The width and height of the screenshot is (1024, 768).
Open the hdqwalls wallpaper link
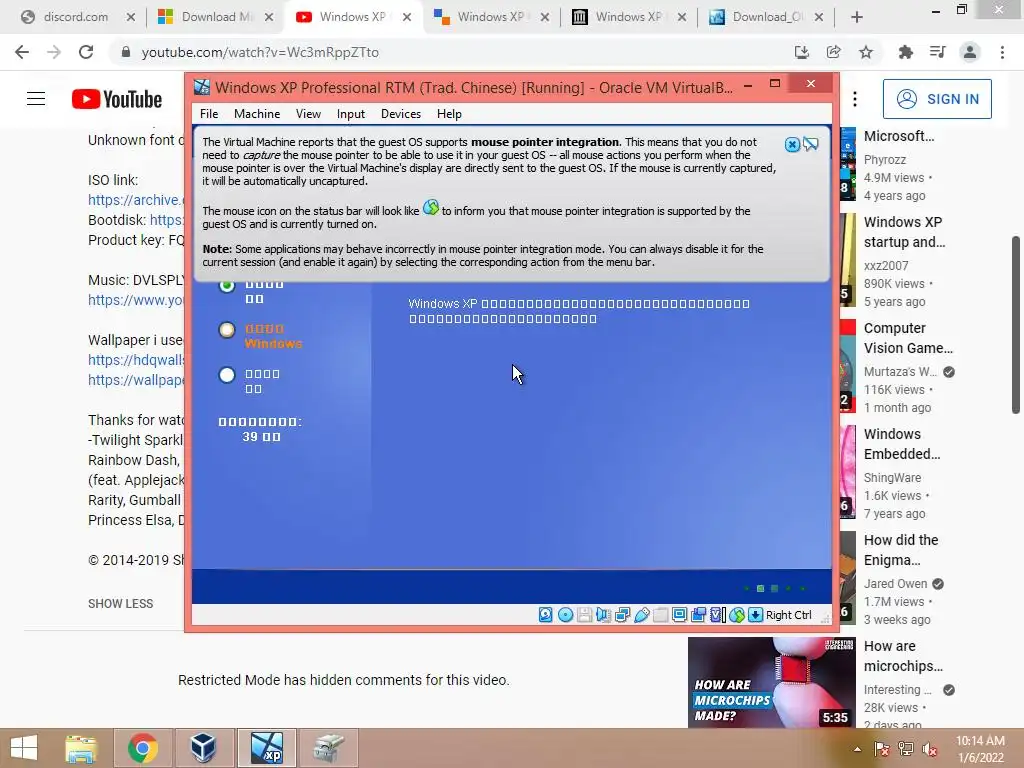point(136,360)
